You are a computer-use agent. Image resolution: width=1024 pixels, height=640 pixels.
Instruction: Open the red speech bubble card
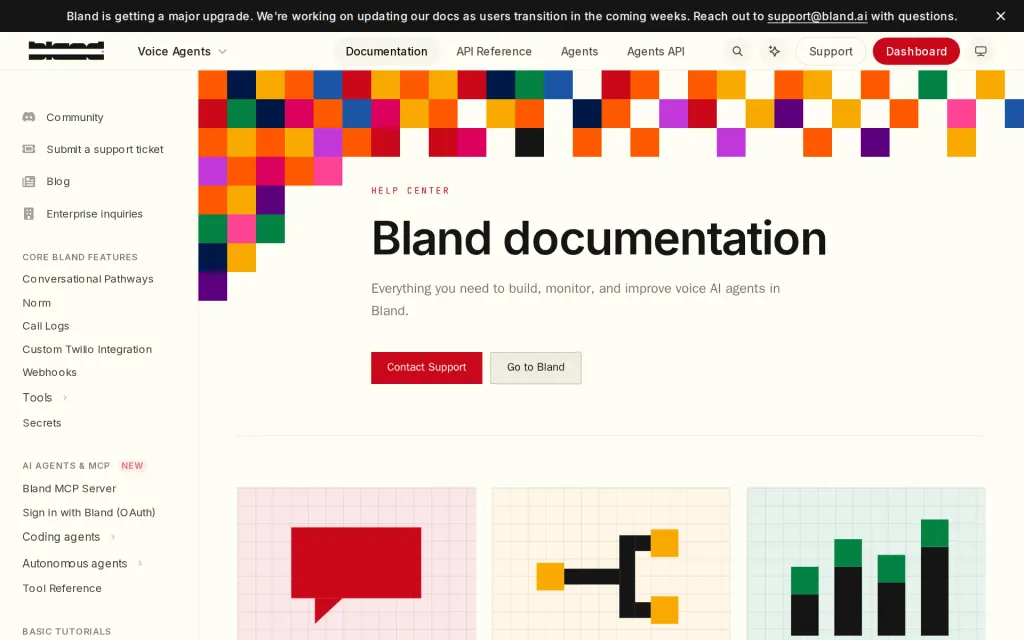click(357, 564)
